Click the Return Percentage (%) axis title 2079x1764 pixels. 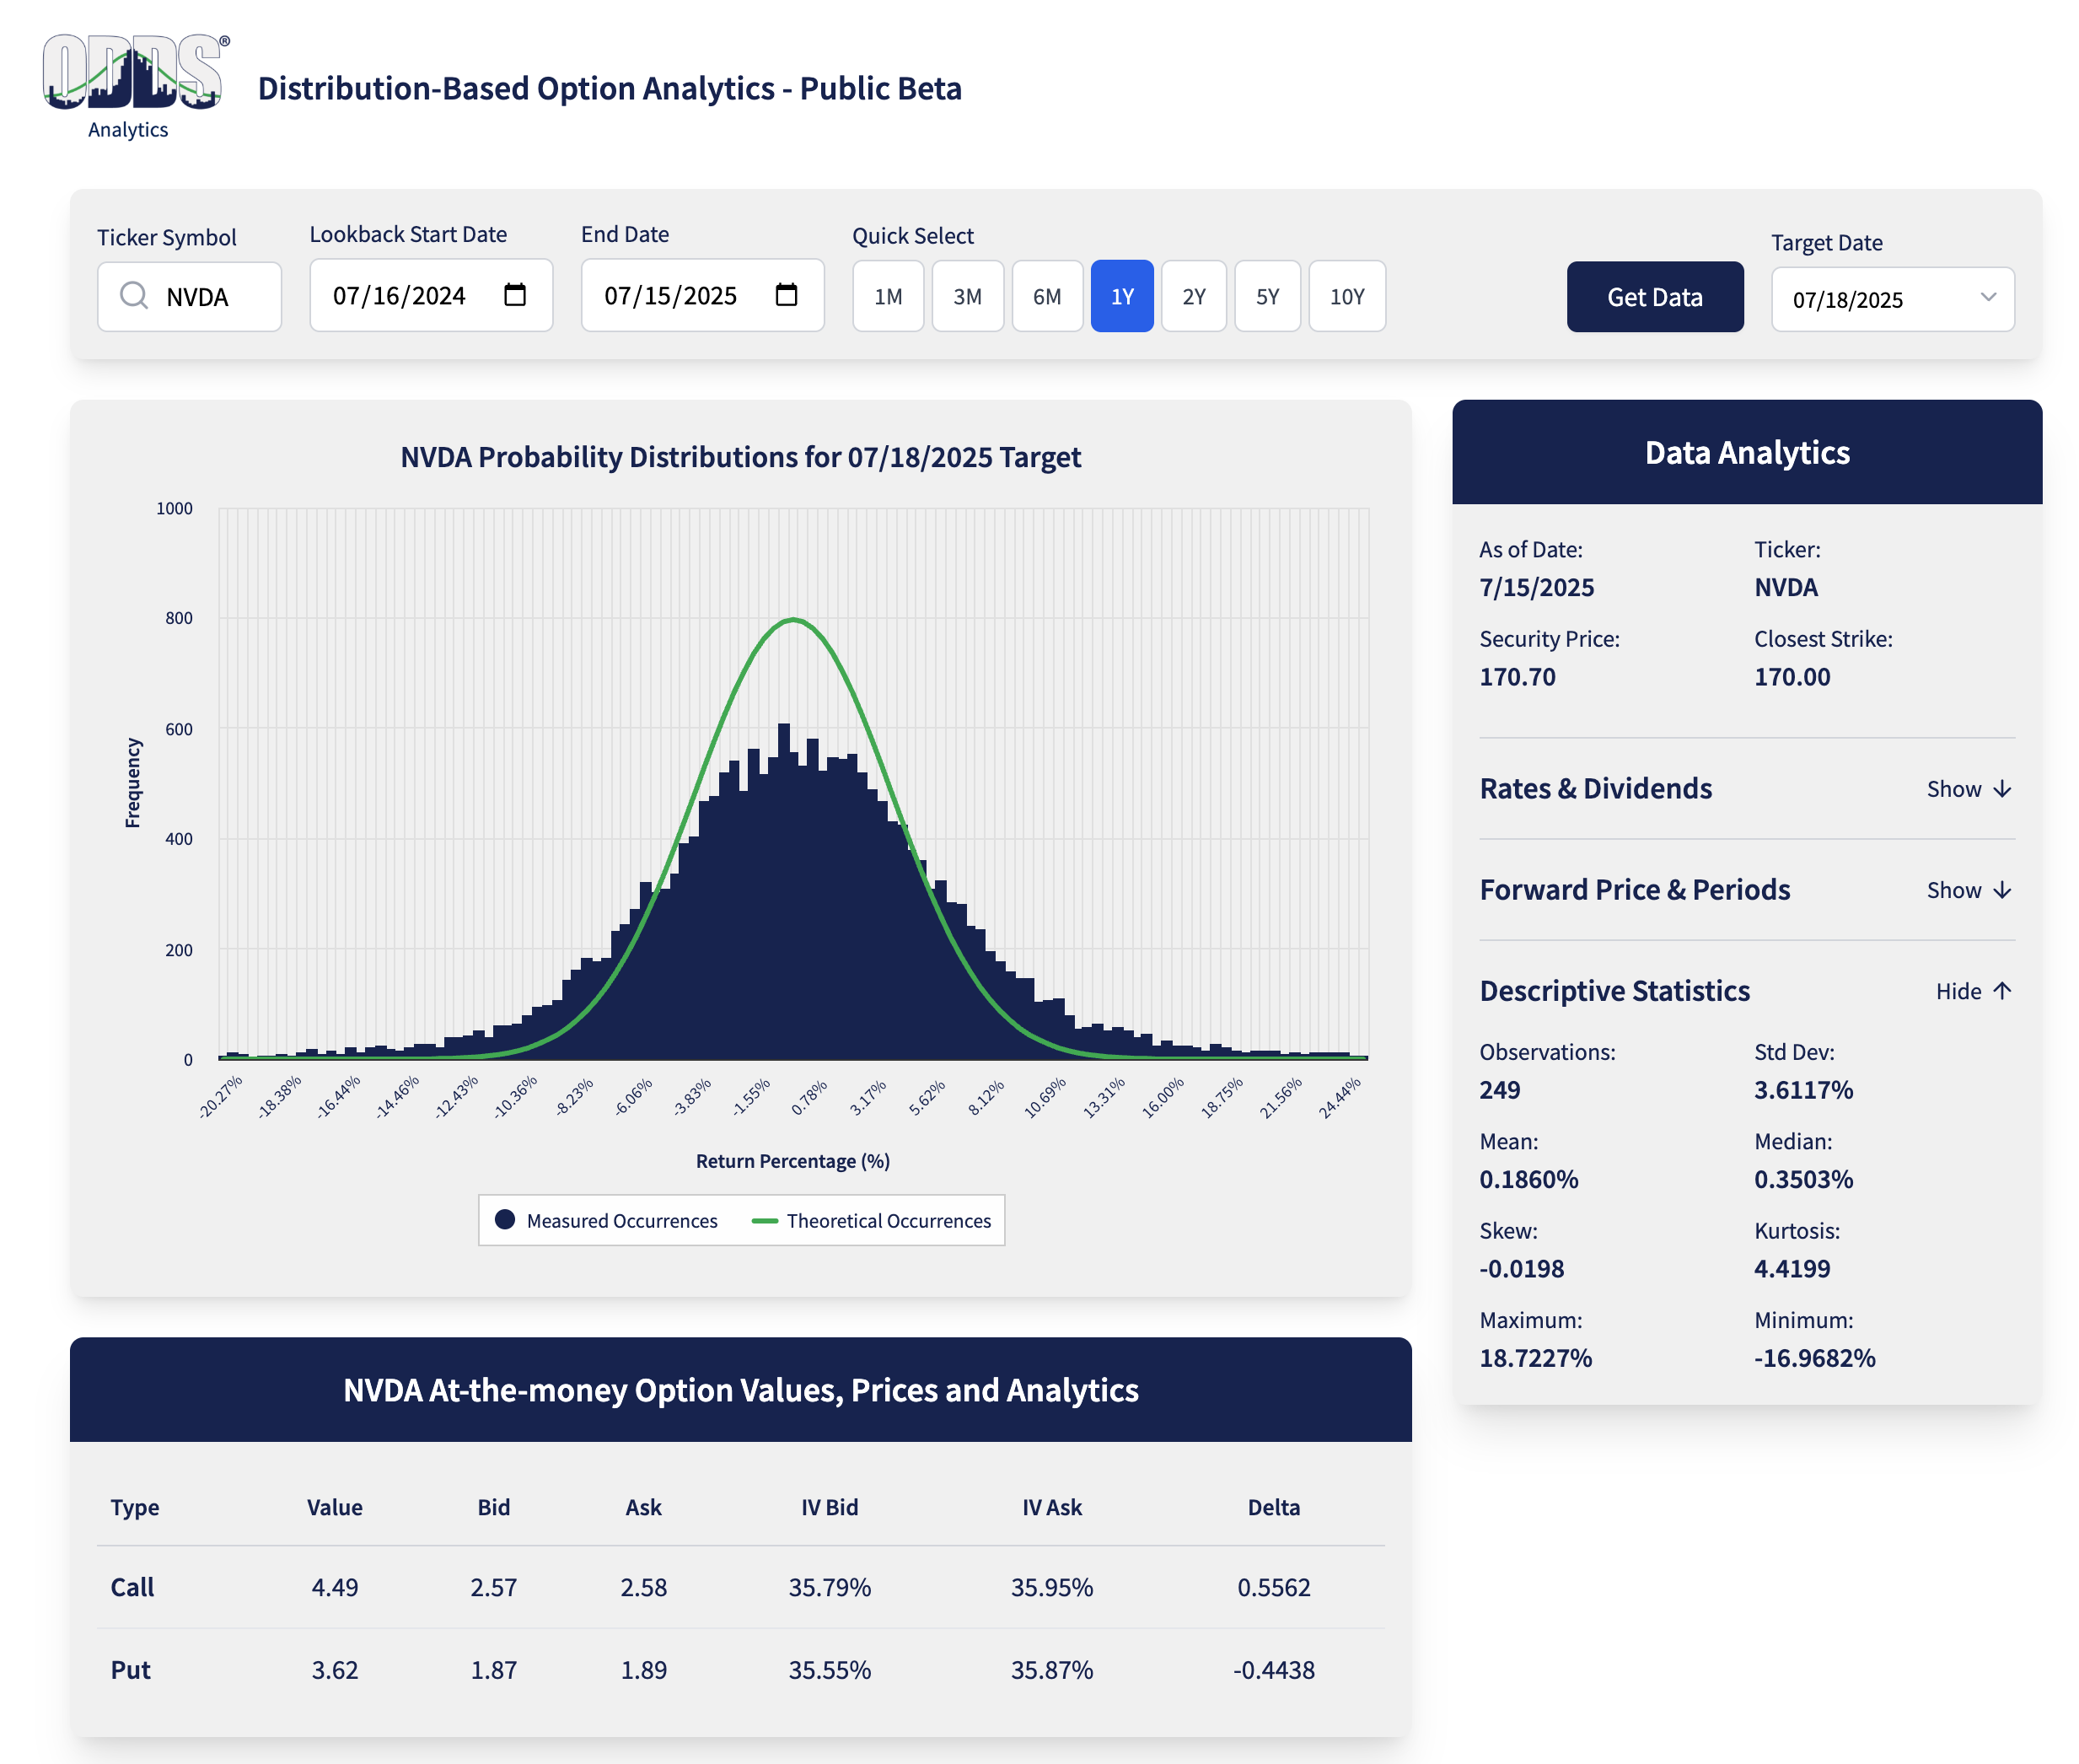click(792, 1161)
